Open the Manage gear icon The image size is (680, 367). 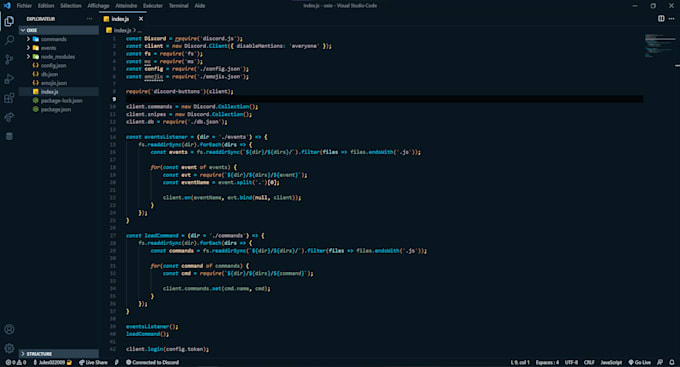tap(9, 348)
